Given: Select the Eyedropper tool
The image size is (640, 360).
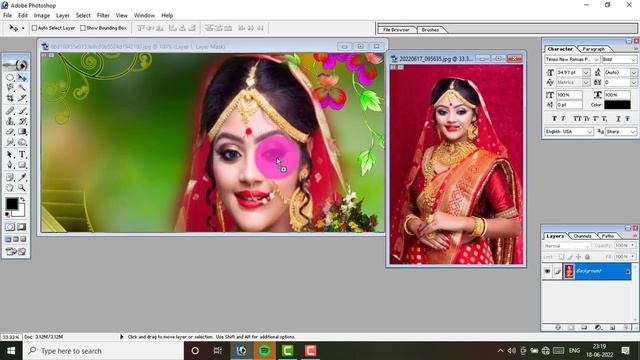Looking at the screenshot, I should (x=22, y=177).
